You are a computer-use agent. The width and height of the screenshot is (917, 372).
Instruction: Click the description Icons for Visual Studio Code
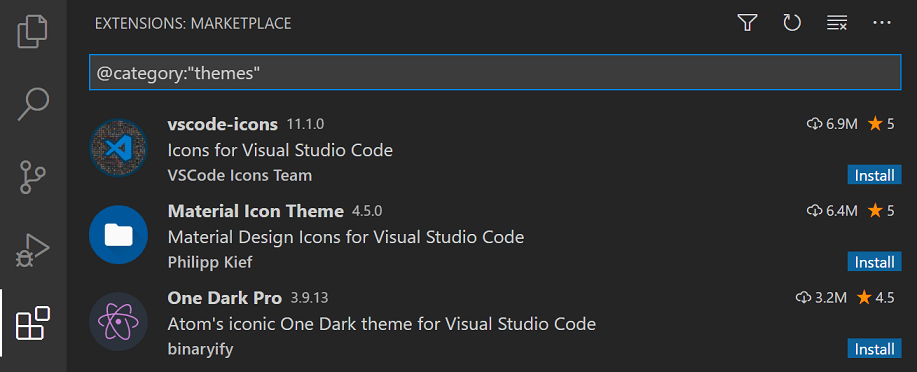pos(280,150)
